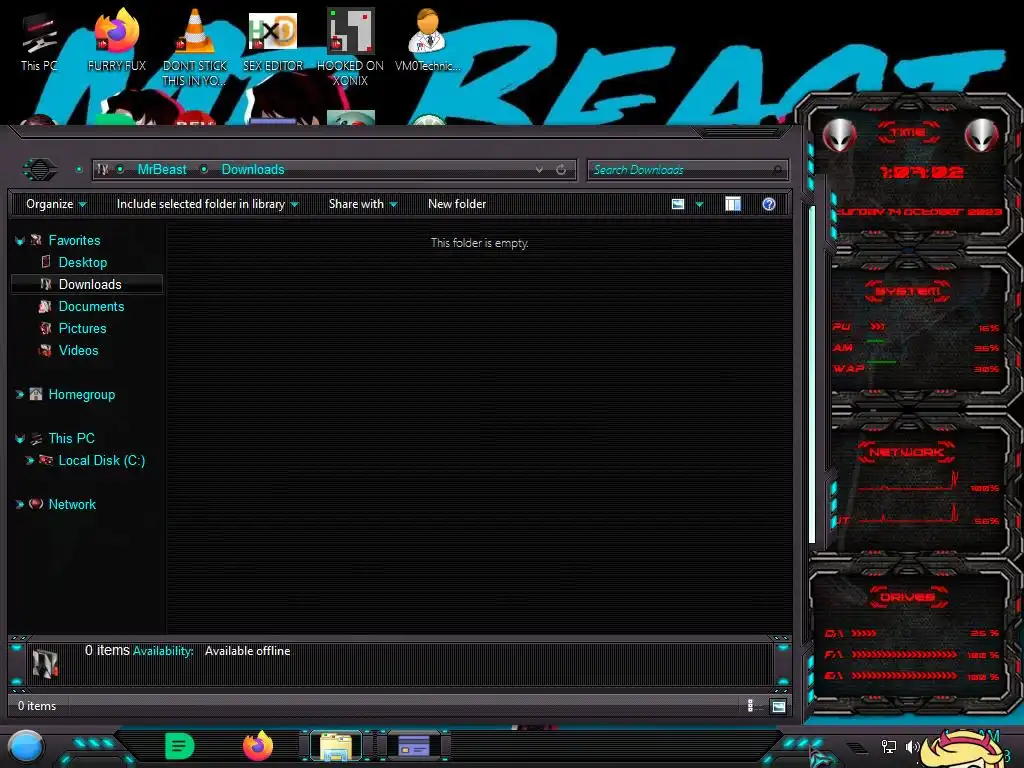
Task: Click the Windows Start orb
Action: pos(25,747)
